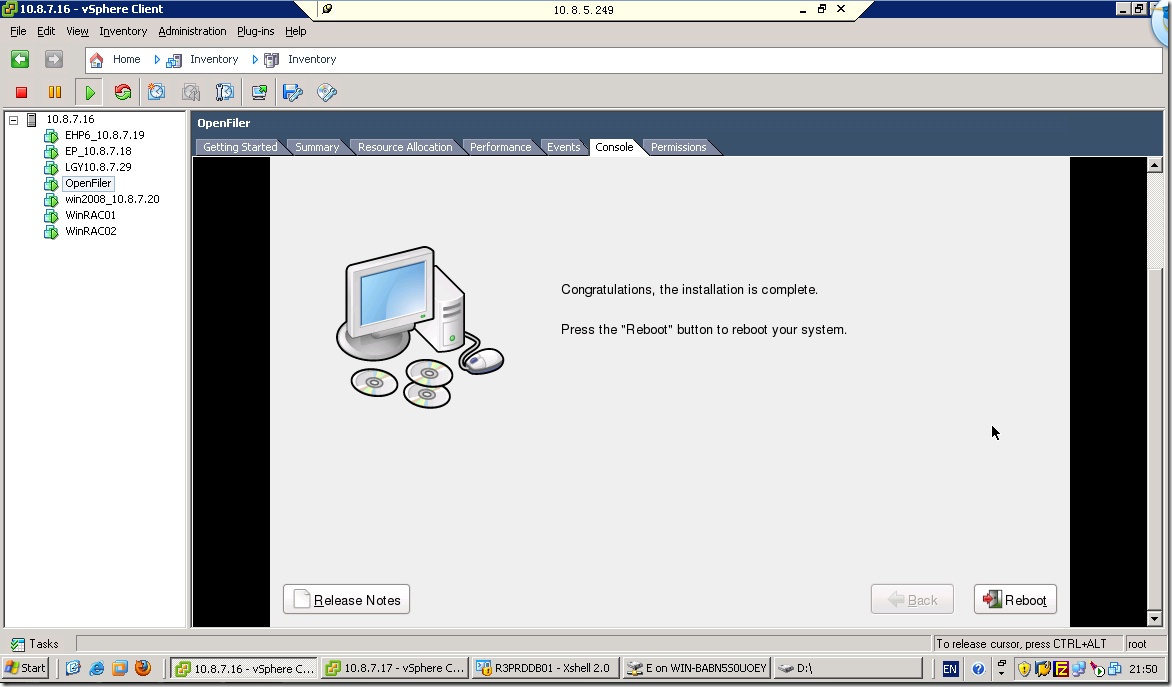Open the Snapshot Manager

226,92
